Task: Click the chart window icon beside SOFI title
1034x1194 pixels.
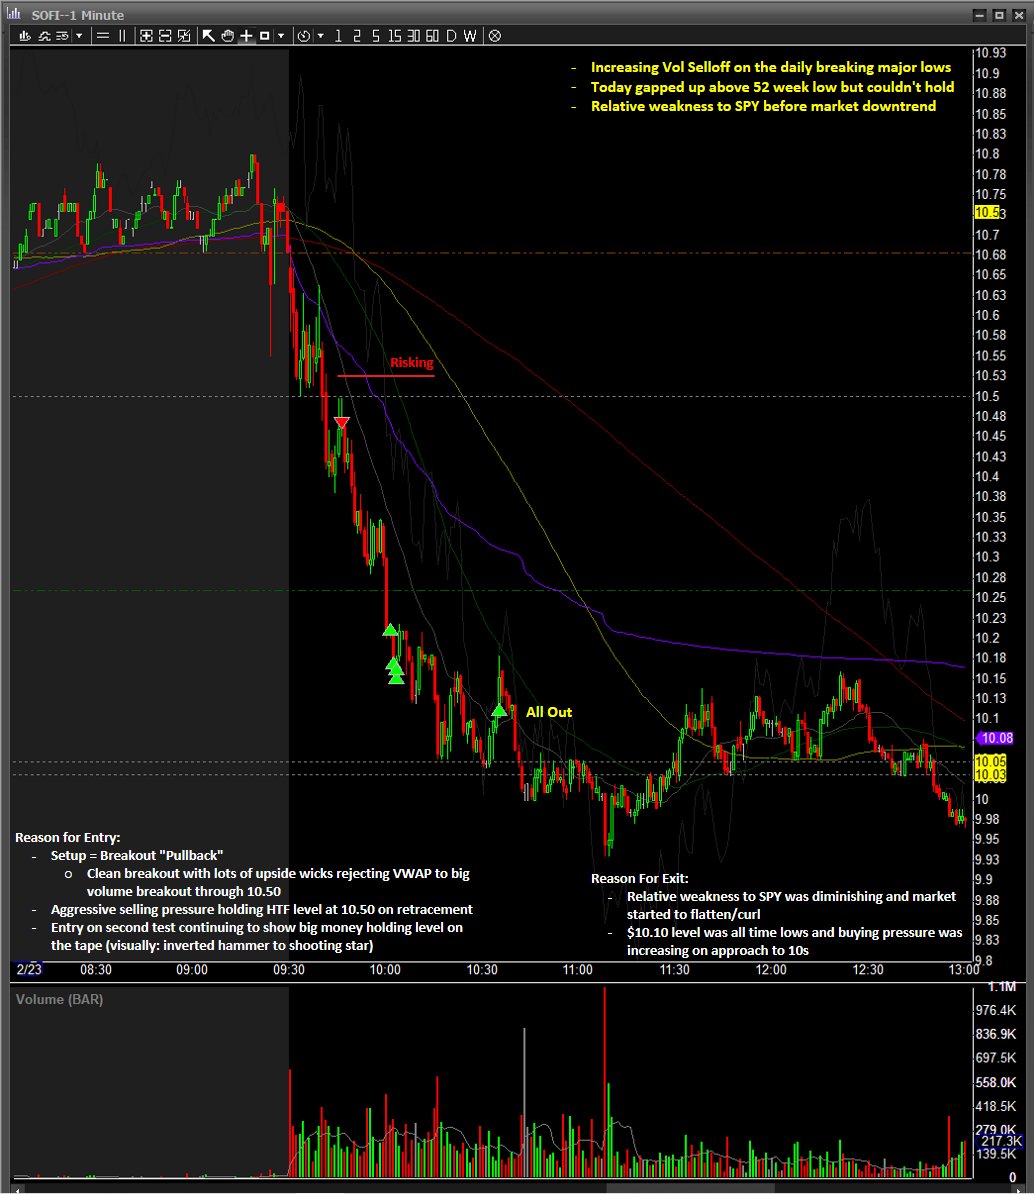Action: [14, 14]
